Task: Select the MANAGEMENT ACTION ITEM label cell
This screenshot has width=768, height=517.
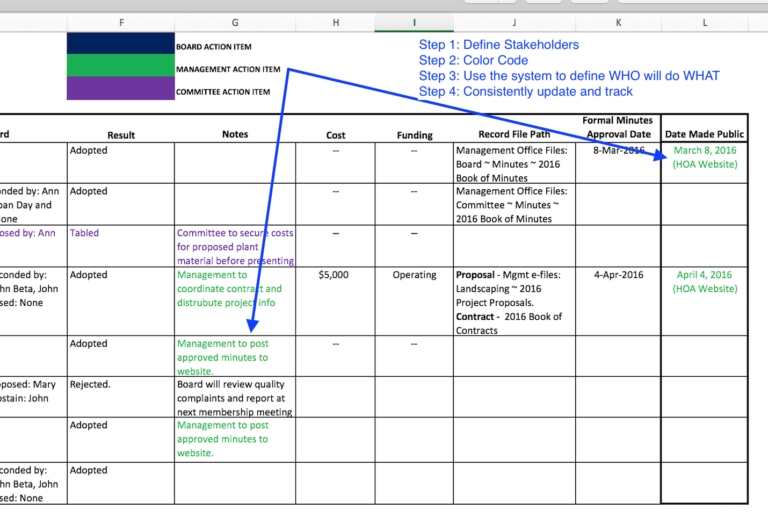Action: (228, 70)
